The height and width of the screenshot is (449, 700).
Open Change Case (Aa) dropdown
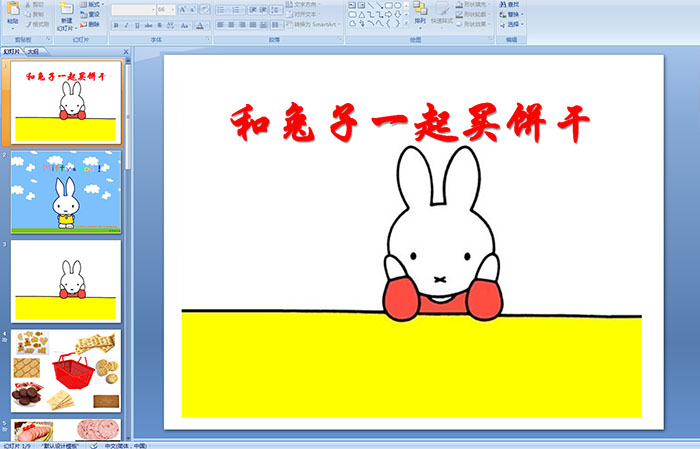point(185,25)
